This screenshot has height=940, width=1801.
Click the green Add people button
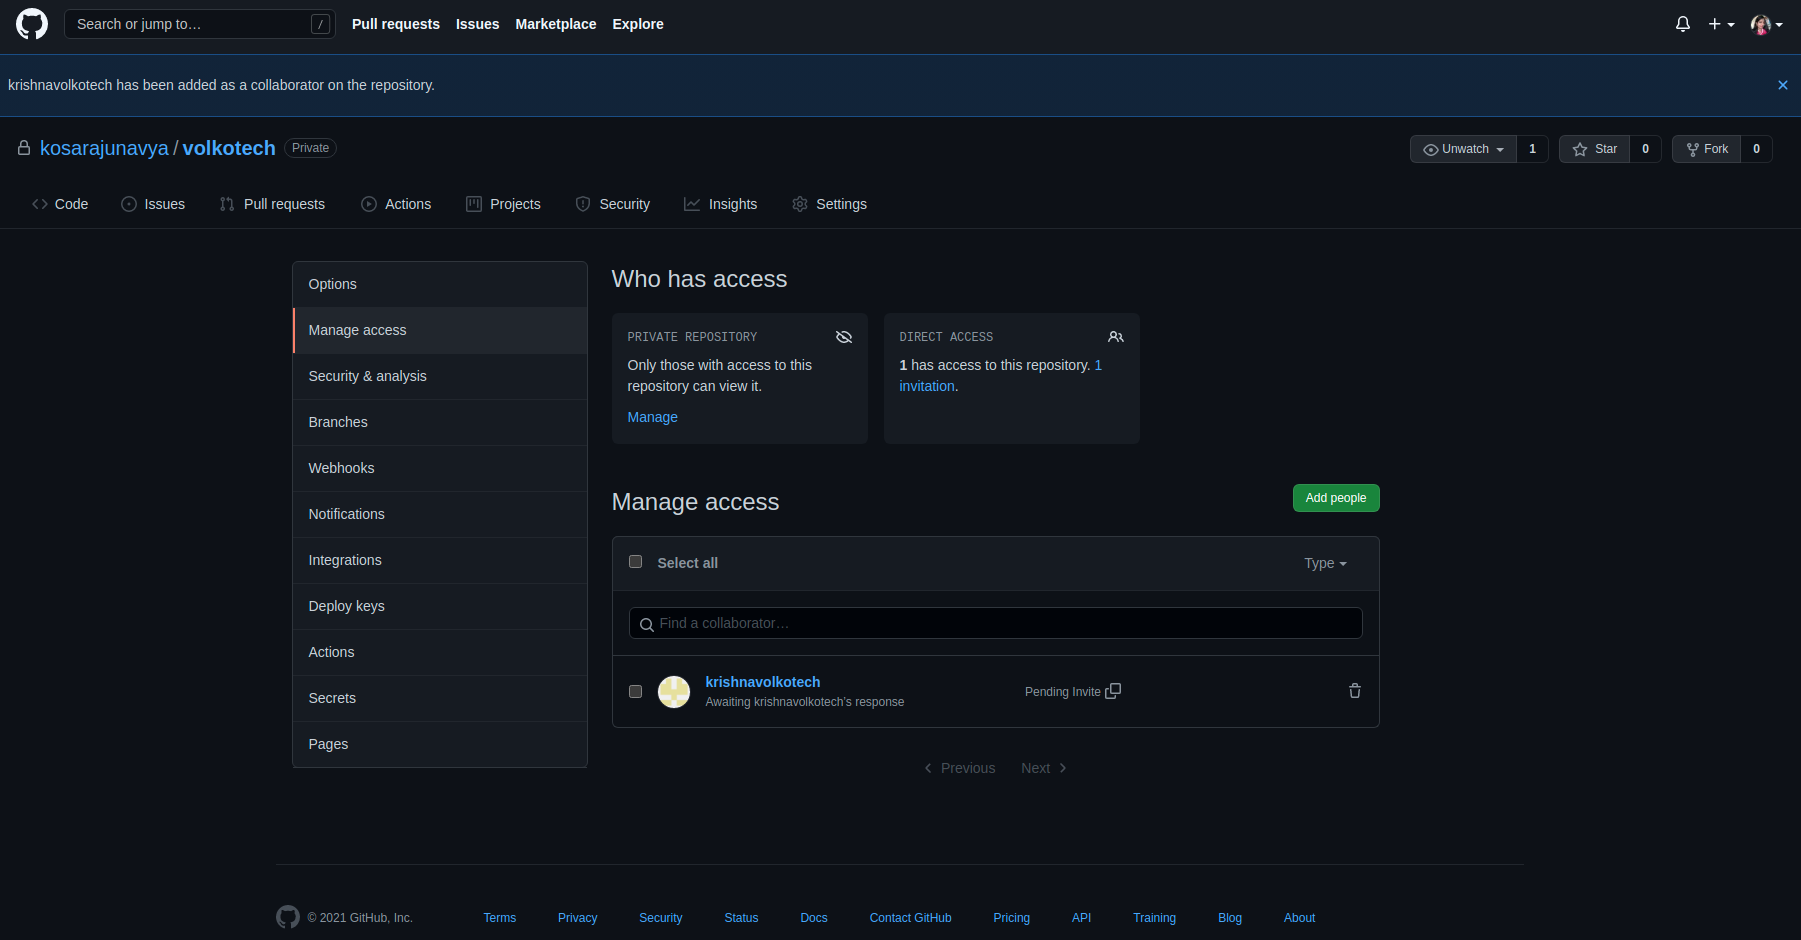click(x=1336, y=498)
